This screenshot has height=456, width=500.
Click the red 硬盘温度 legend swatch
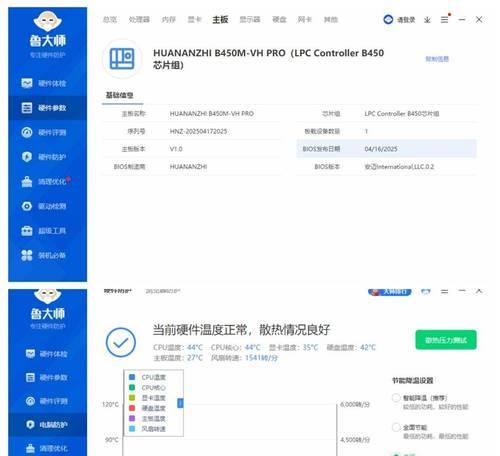pos(132,408)
